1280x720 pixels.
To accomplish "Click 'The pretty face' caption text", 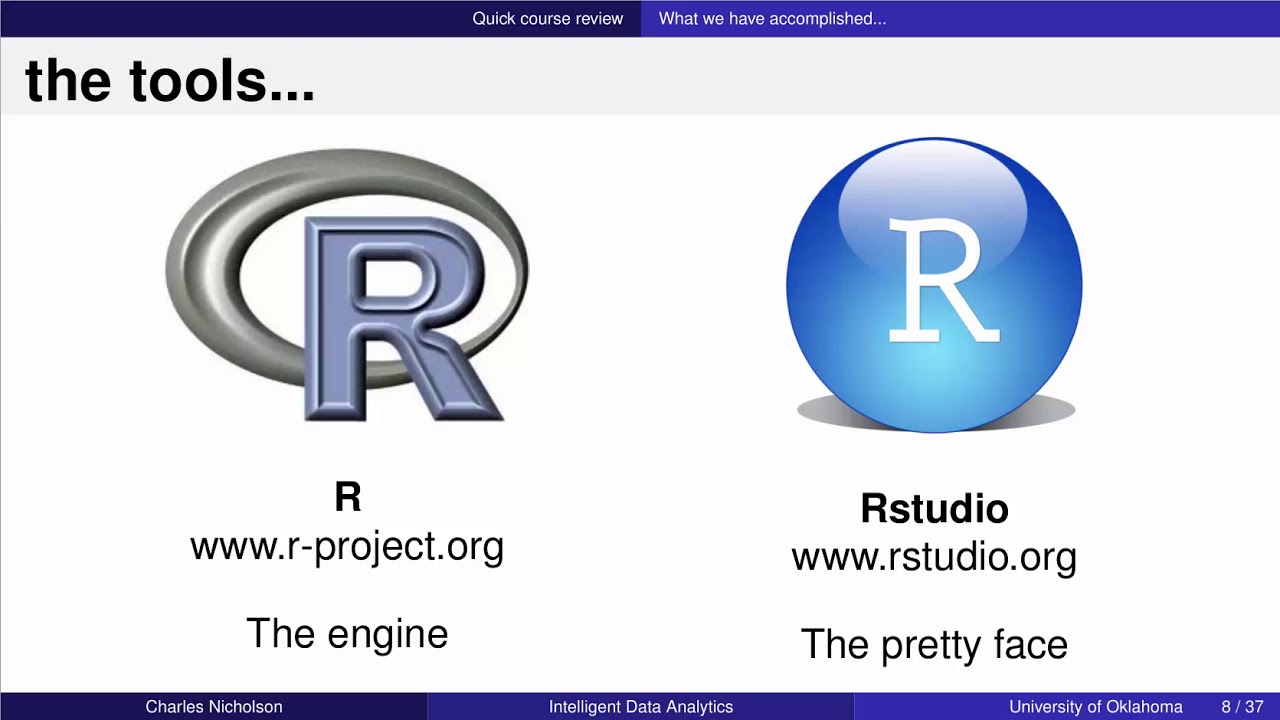I will tap(934, 645).
